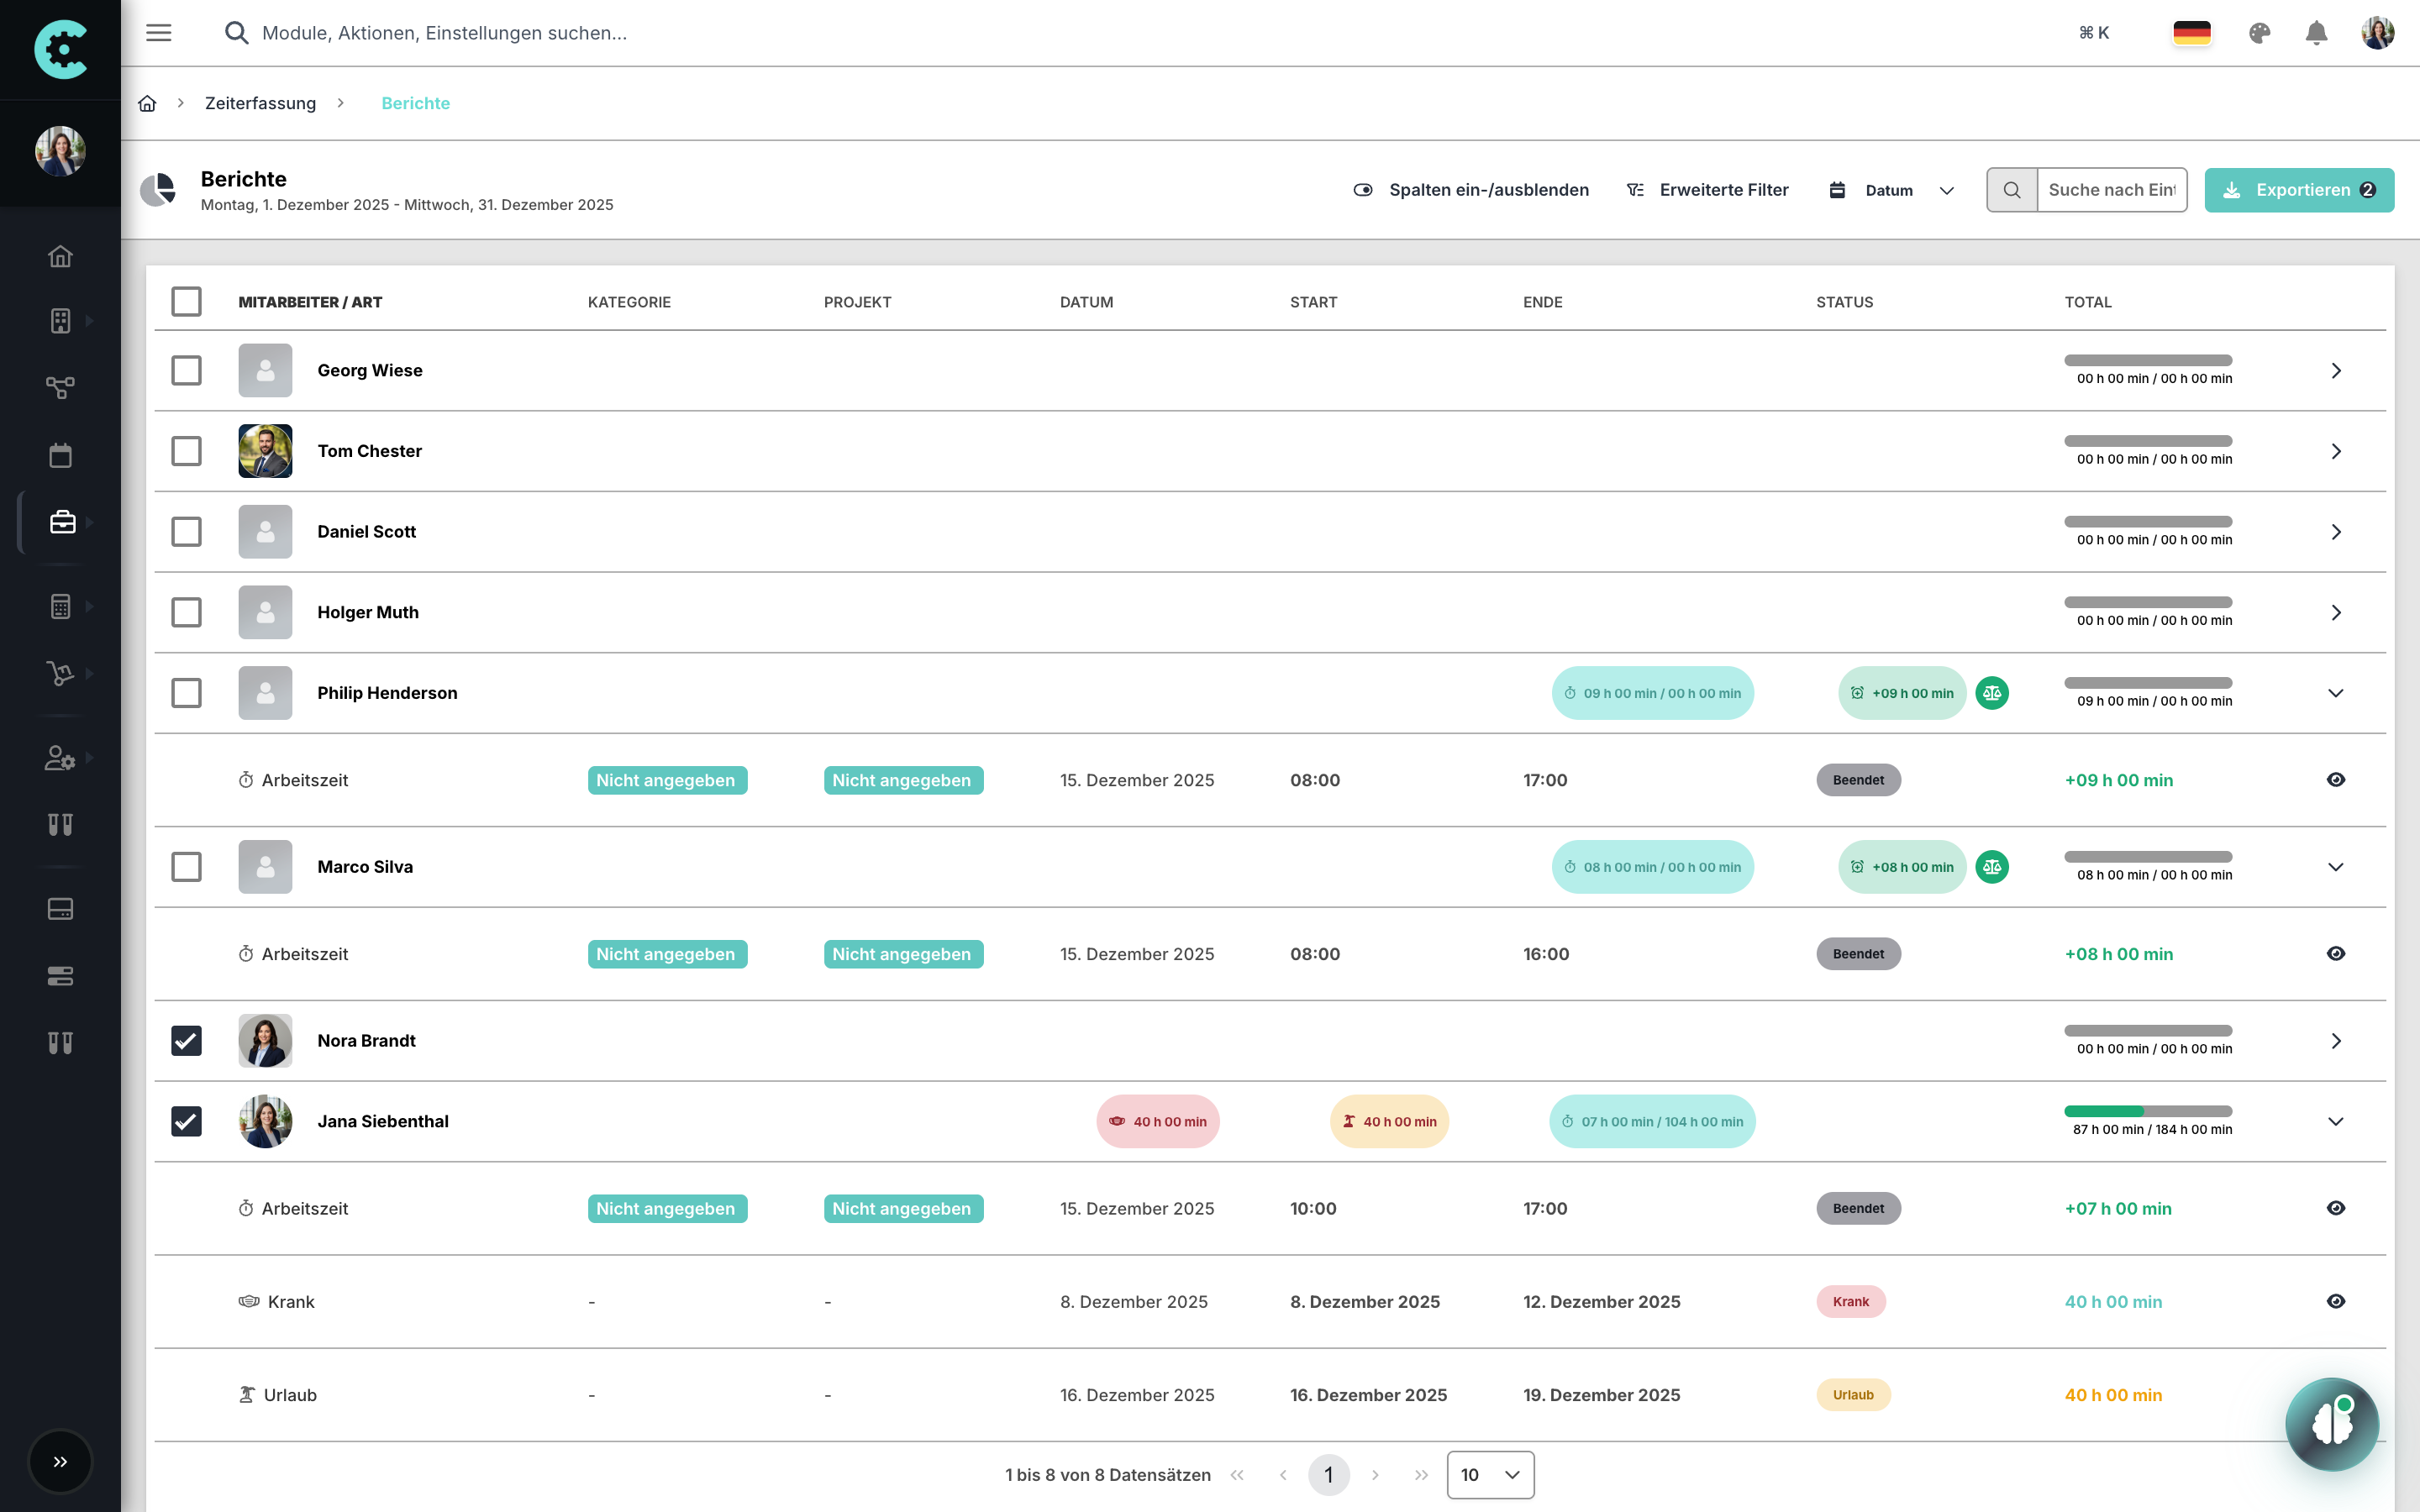Open the calendar icon in the sidebar

[x=61, y=455]
